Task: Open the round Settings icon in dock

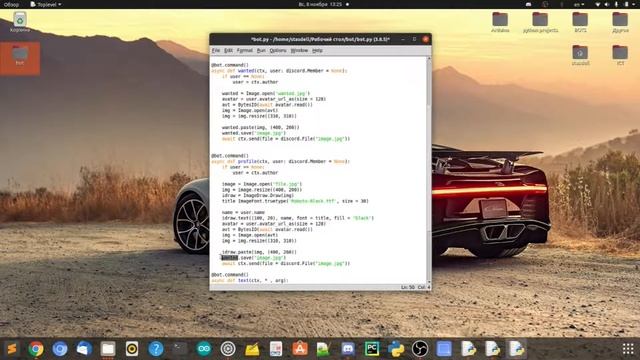Action: 228,349
